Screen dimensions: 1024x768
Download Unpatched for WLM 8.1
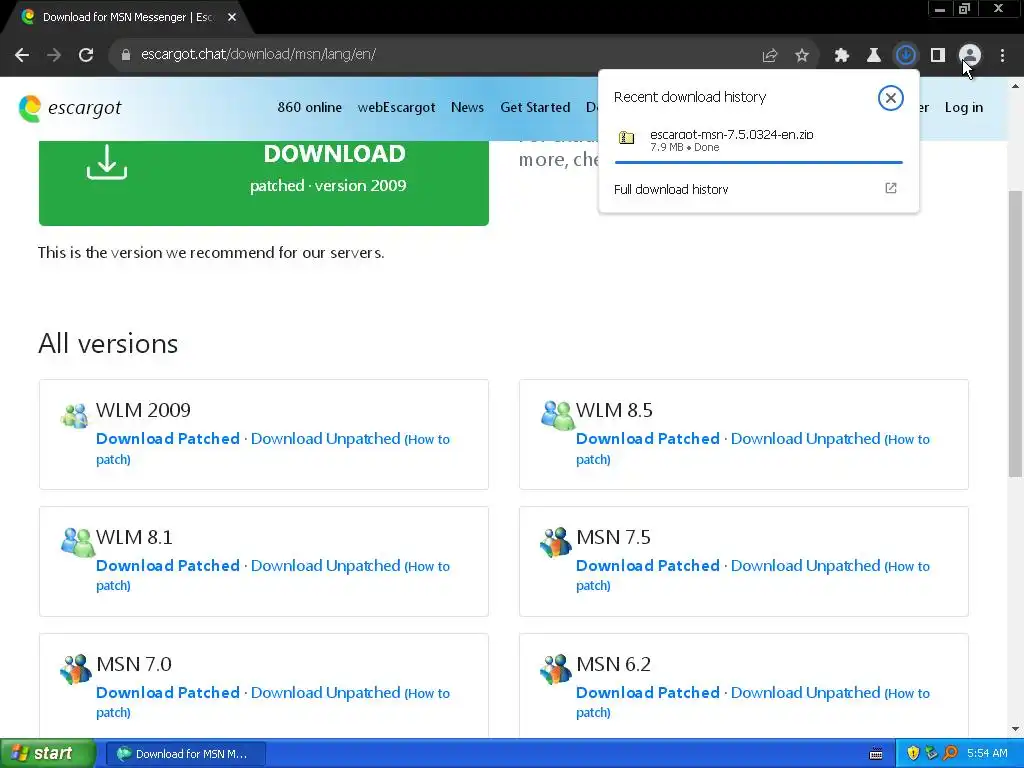point(325,566)
